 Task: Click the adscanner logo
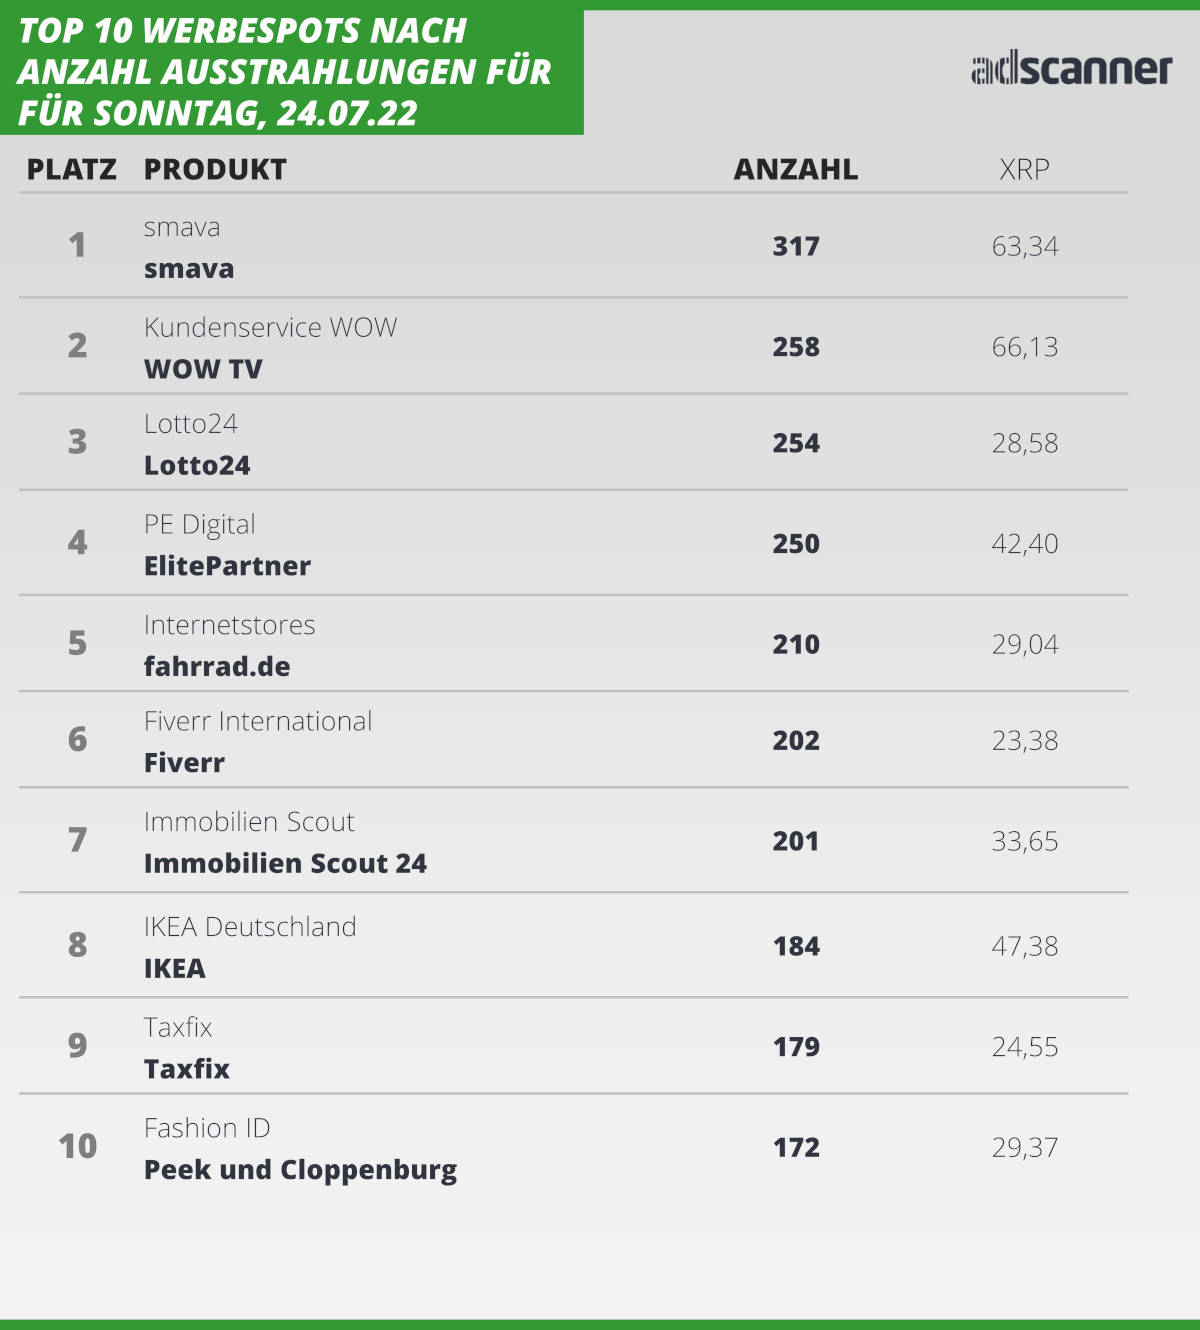(x=1071, y=69)
